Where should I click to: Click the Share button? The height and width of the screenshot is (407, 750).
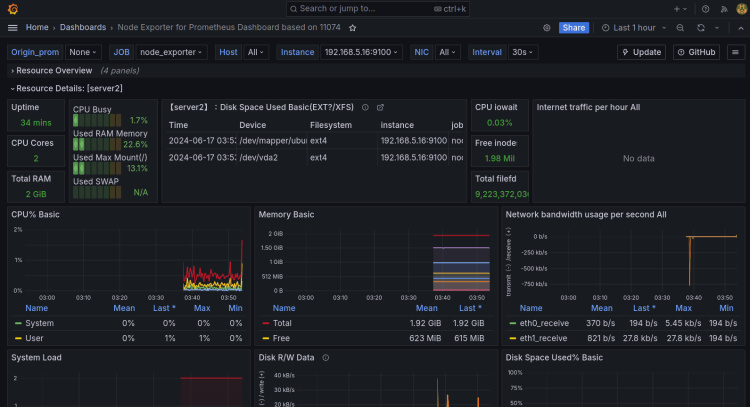(x=573, y=28)
